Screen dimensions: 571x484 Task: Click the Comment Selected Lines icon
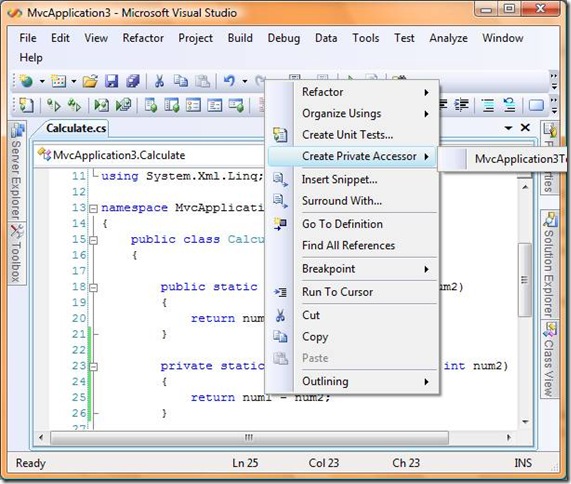[x=488, y=106]
